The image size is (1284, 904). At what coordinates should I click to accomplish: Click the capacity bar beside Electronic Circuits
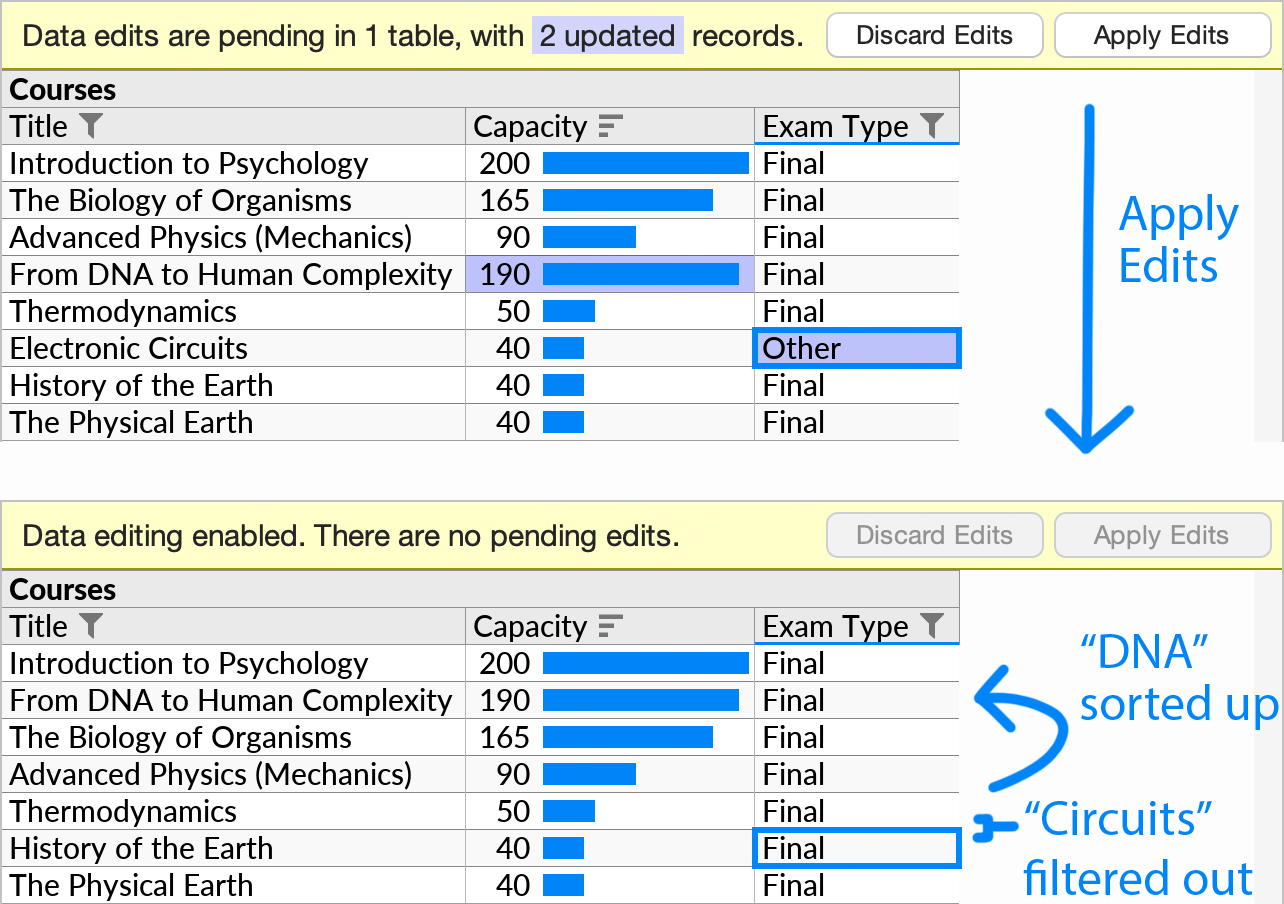563,348
